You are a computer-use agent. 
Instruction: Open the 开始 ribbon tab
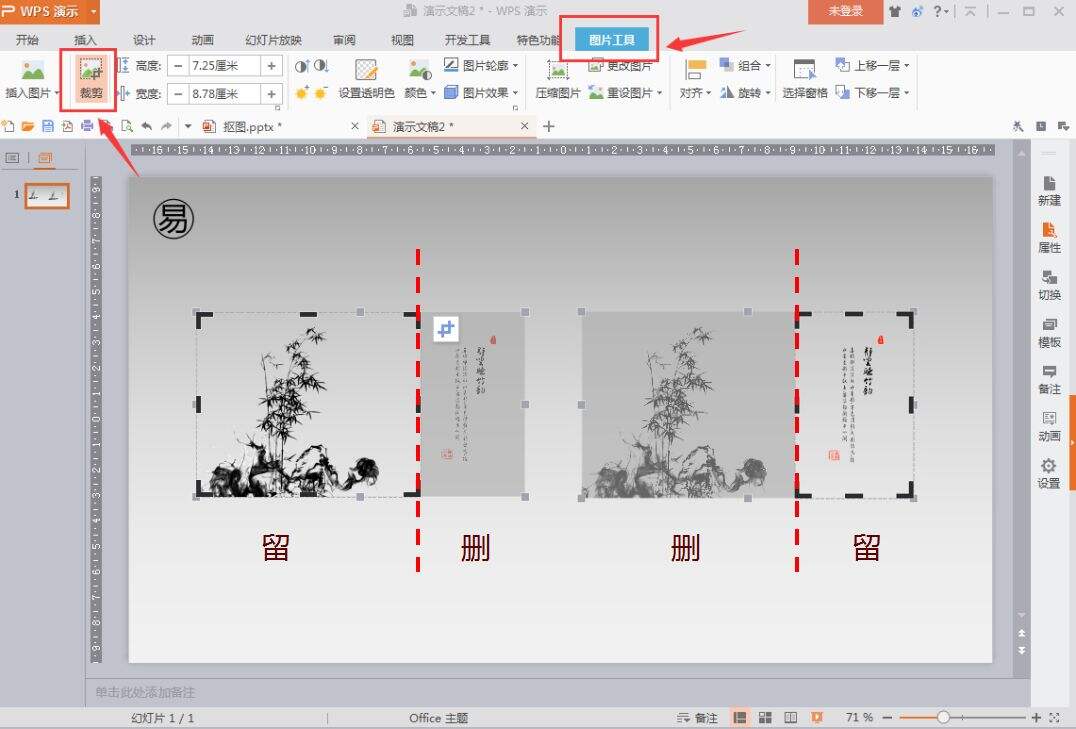click(27, 40)
